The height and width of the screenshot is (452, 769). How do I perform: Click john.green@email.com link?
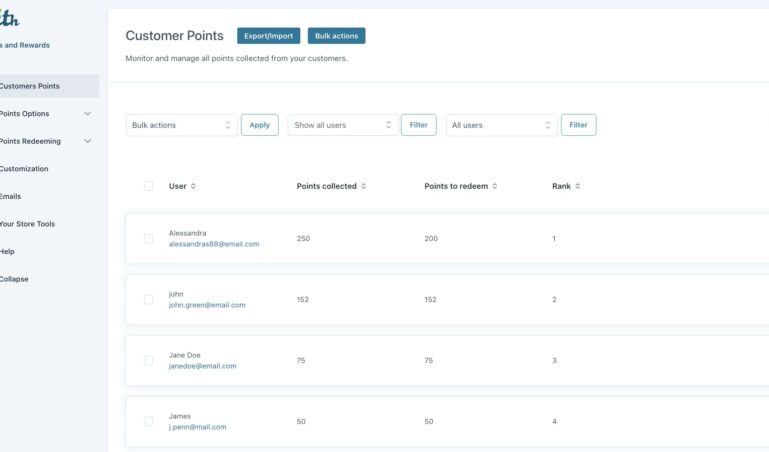pyautogui.click(x=207, y=305)
